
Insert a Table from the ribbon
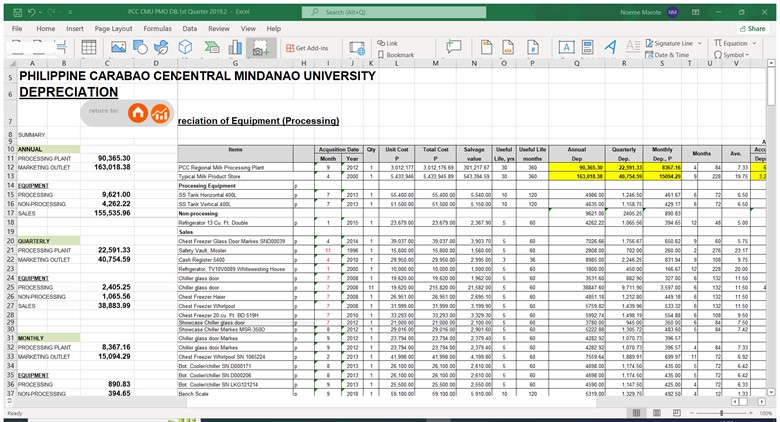(x=89, y=47)
